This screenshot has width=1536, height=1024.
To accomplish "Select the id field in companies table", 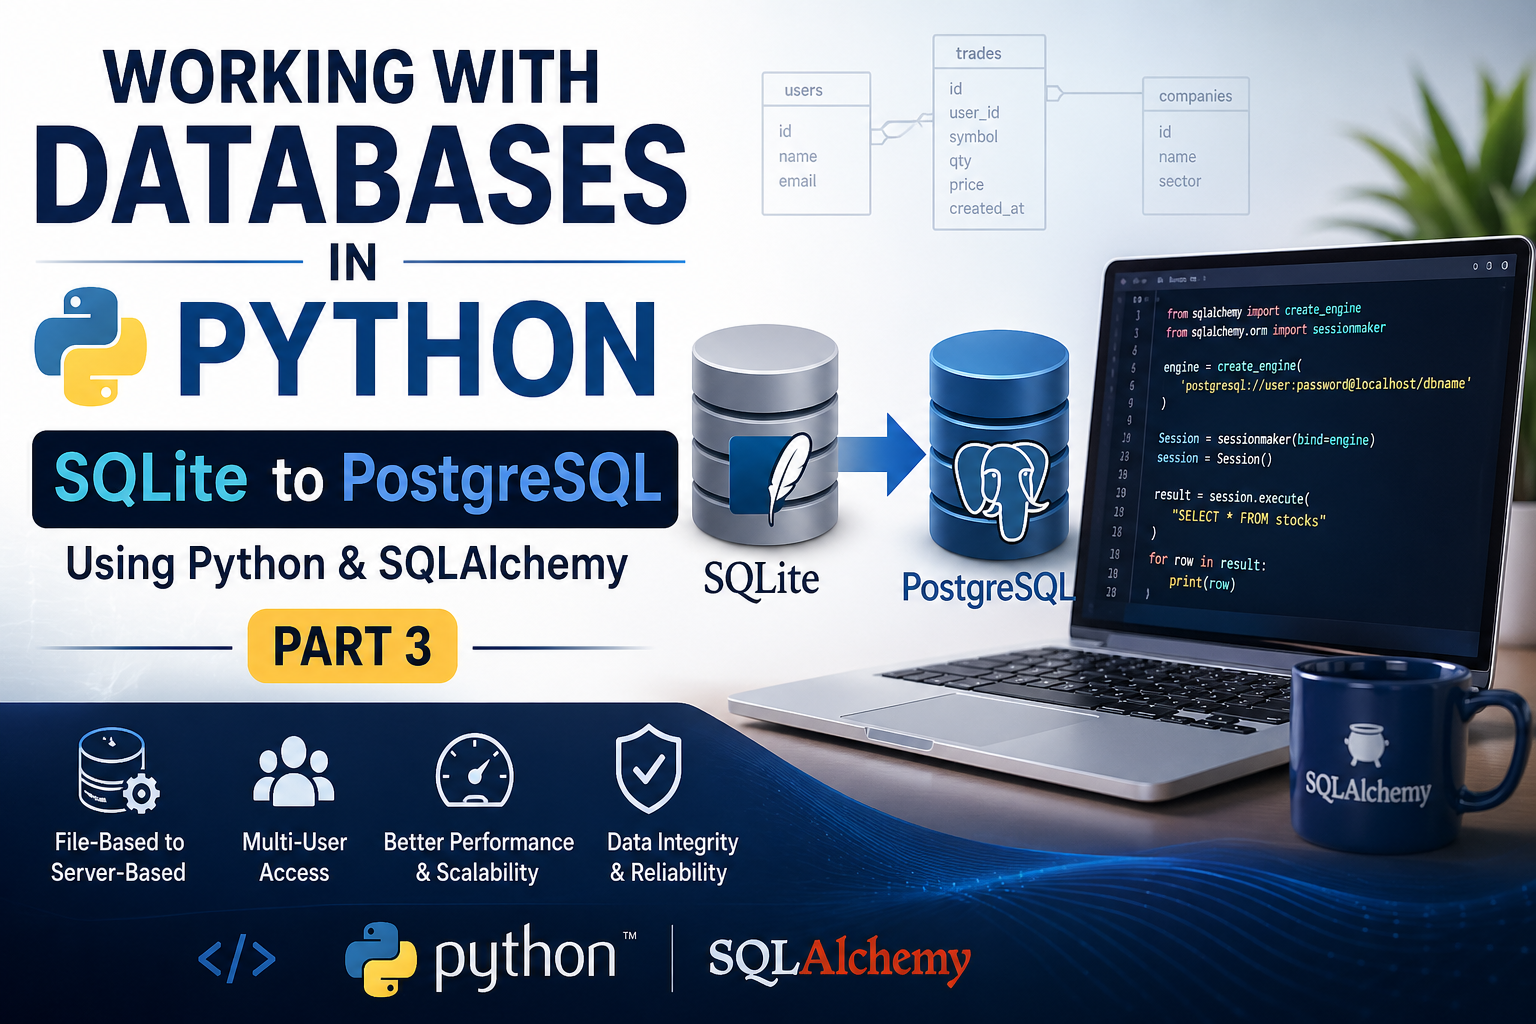I will pos(1165,132).
